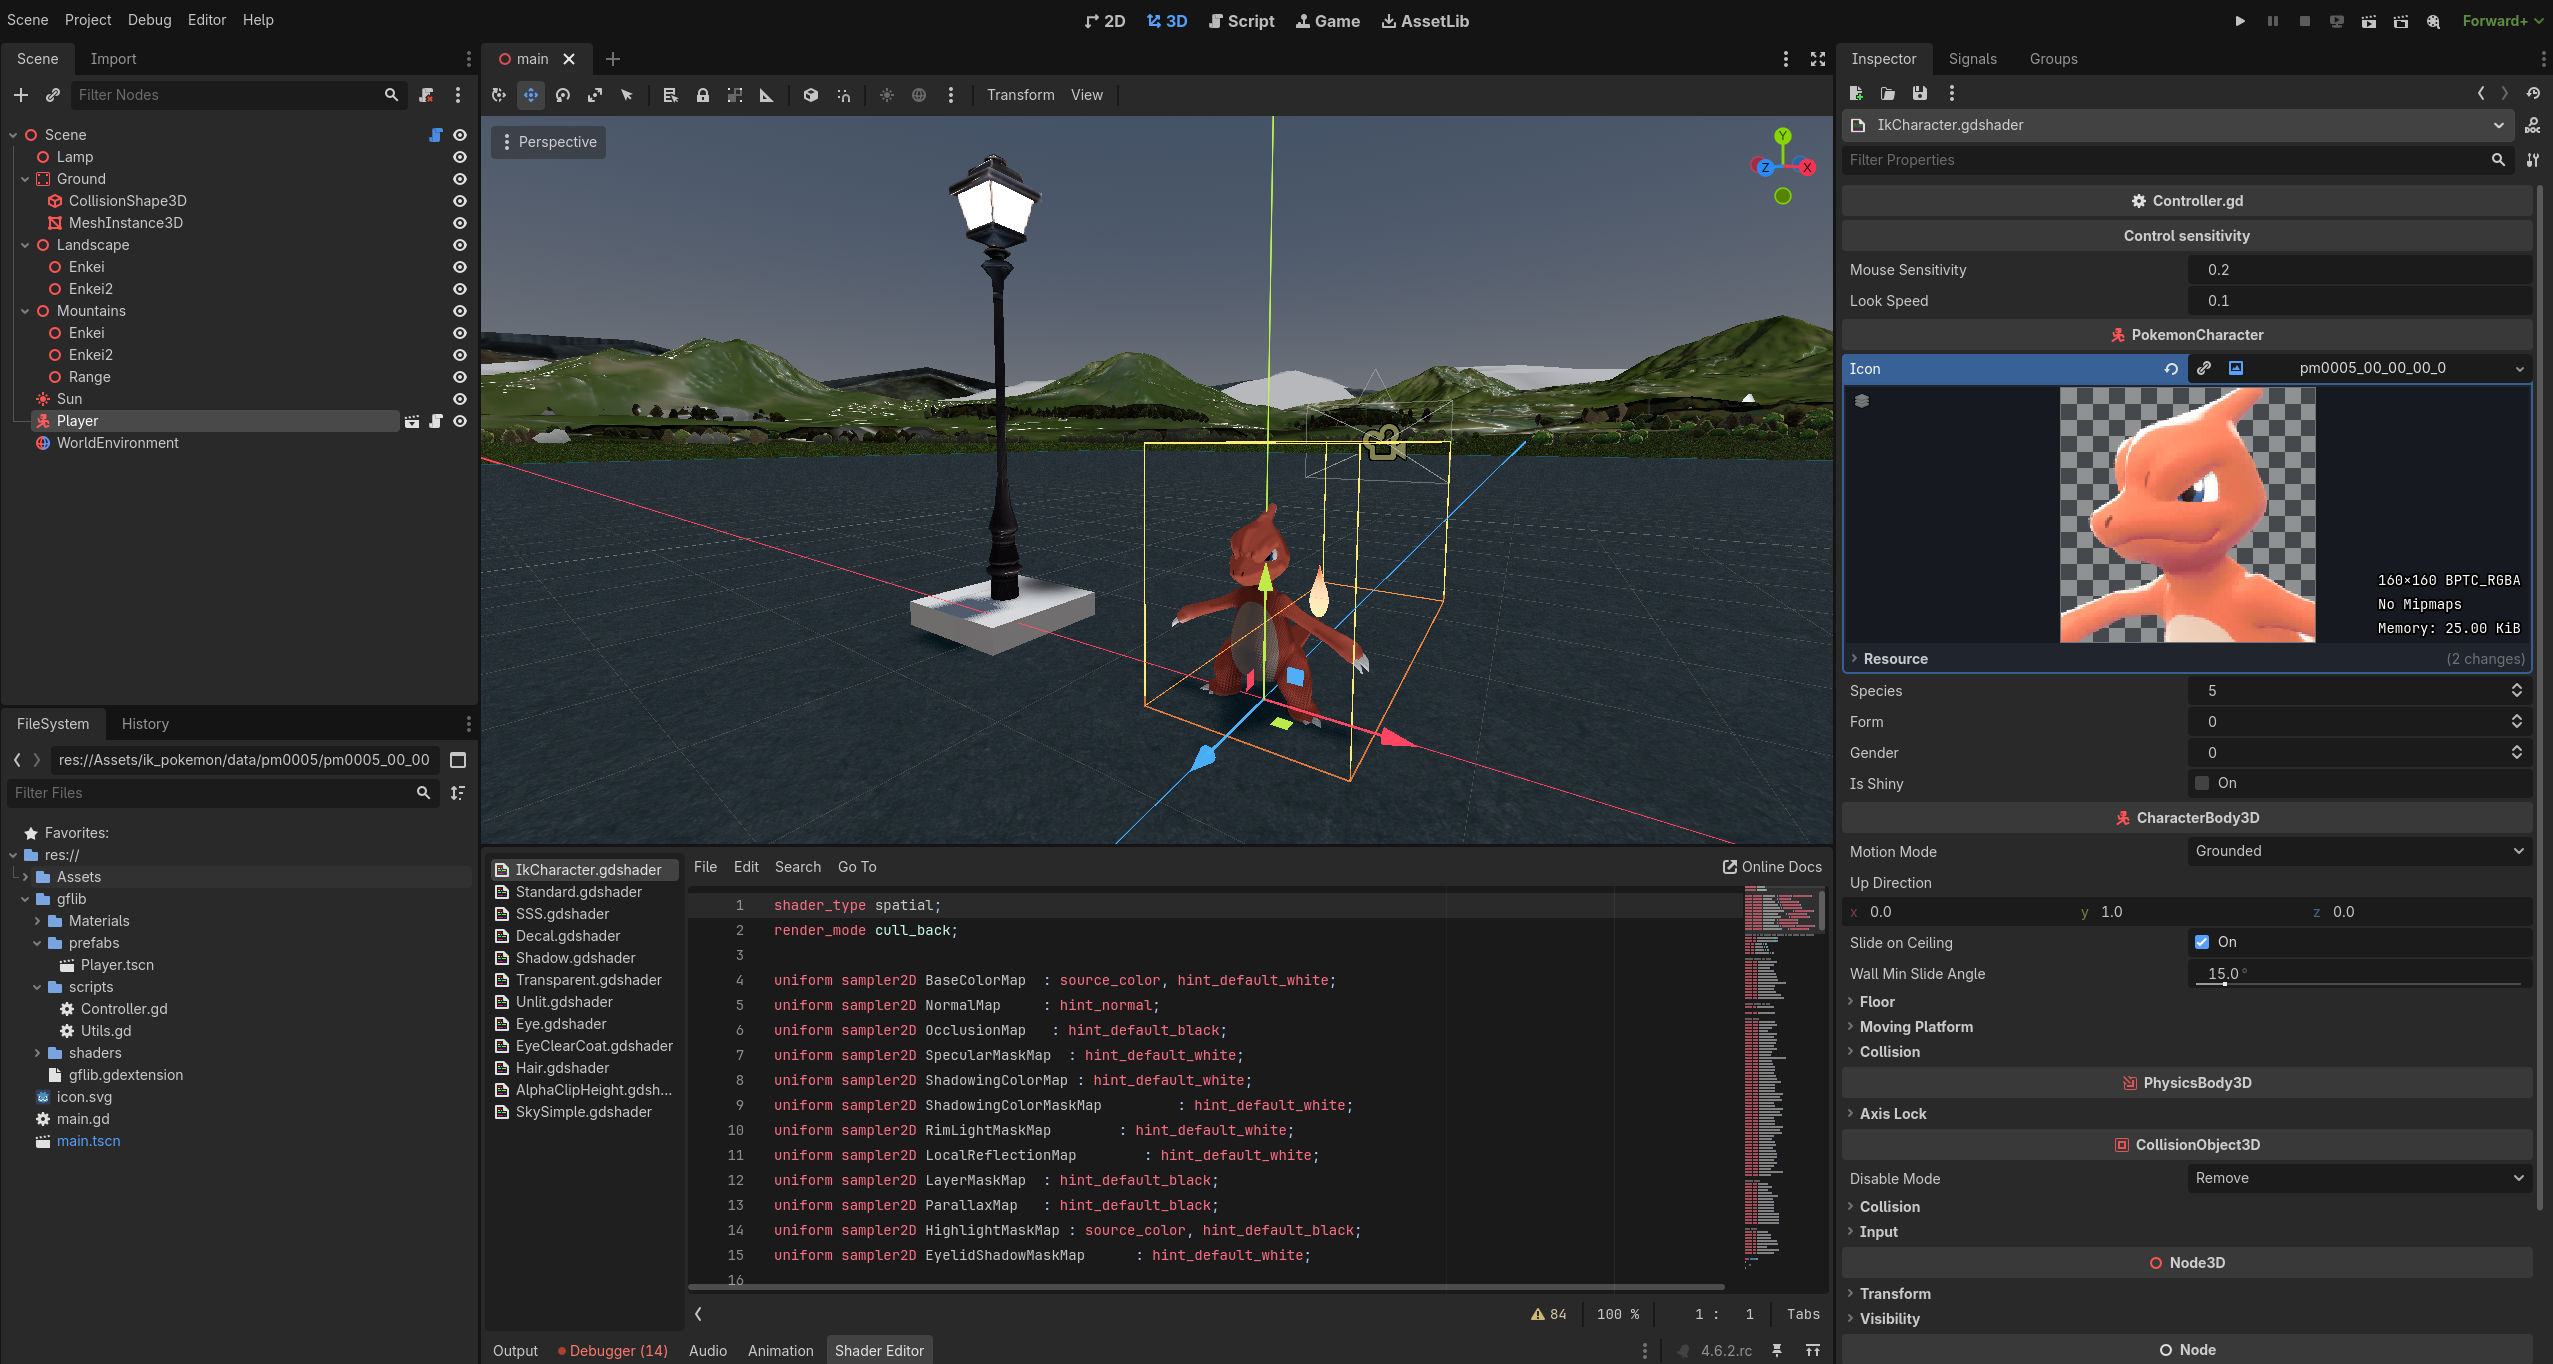The height and width of the screenshot is (1364, 2553).
Task: Enable the Is Shiny checkbox
Action: [2202, 783]
